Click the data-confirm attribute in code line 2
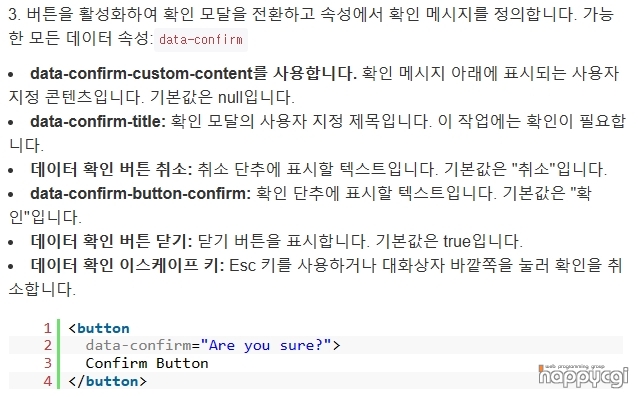The height and width of the screenshot is (397, 639). 138,346
